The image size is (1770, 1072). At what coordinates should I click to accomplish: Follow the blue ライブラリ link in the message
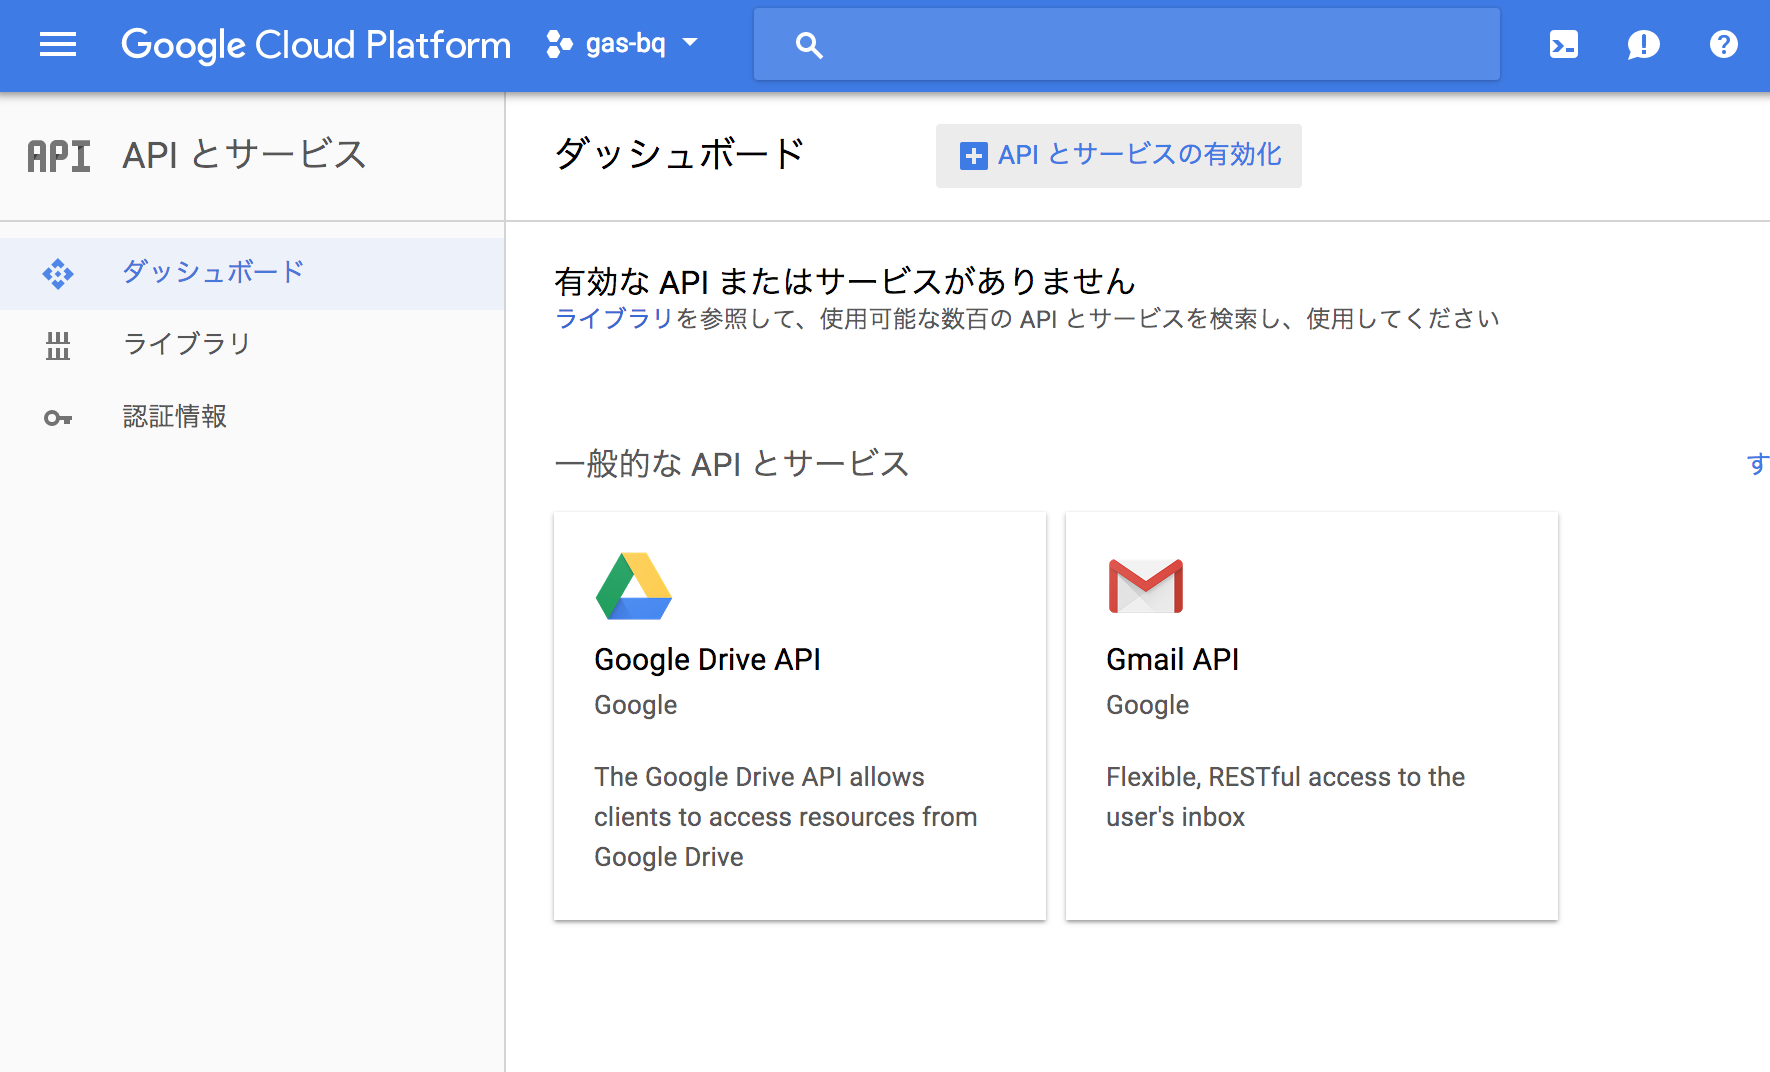coord(614,319)
